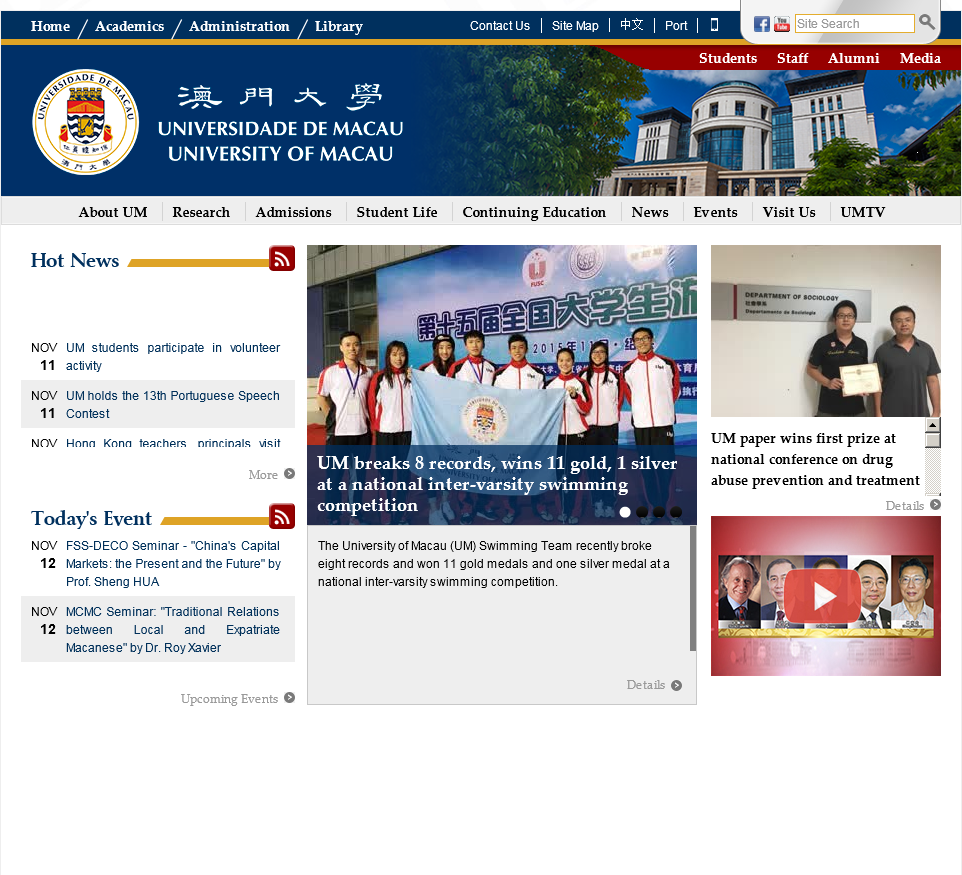Open the Contact Us link
This screenshot has width=962, height=875.
499,26
